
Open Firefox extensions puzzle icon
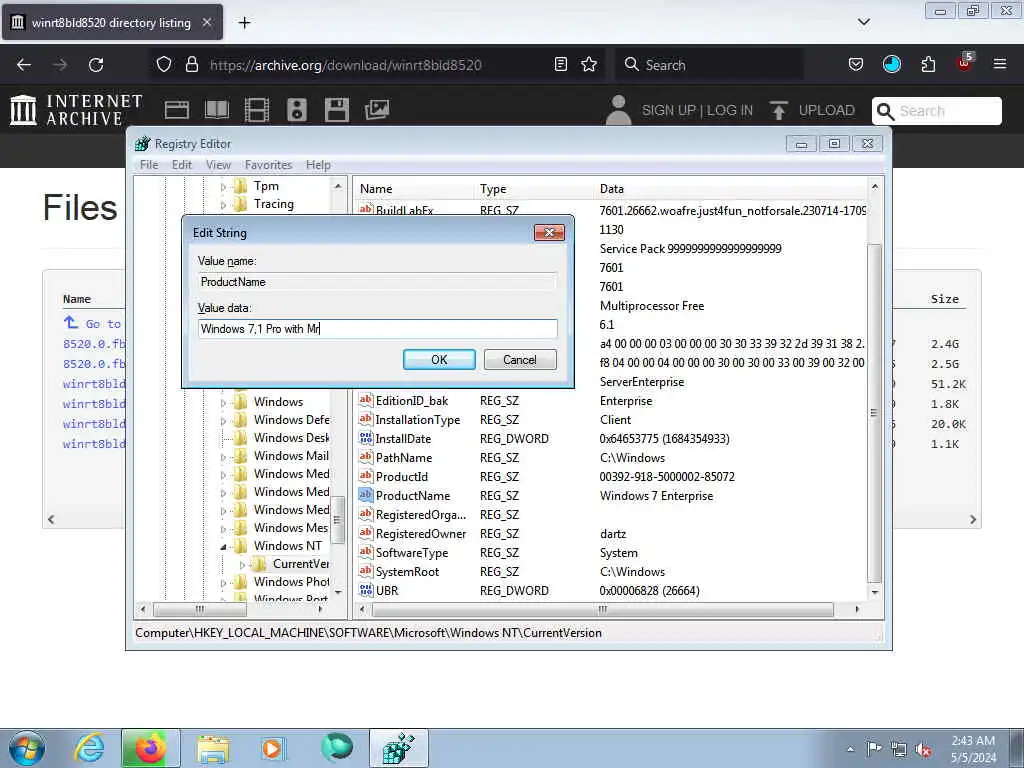[928, 64]
